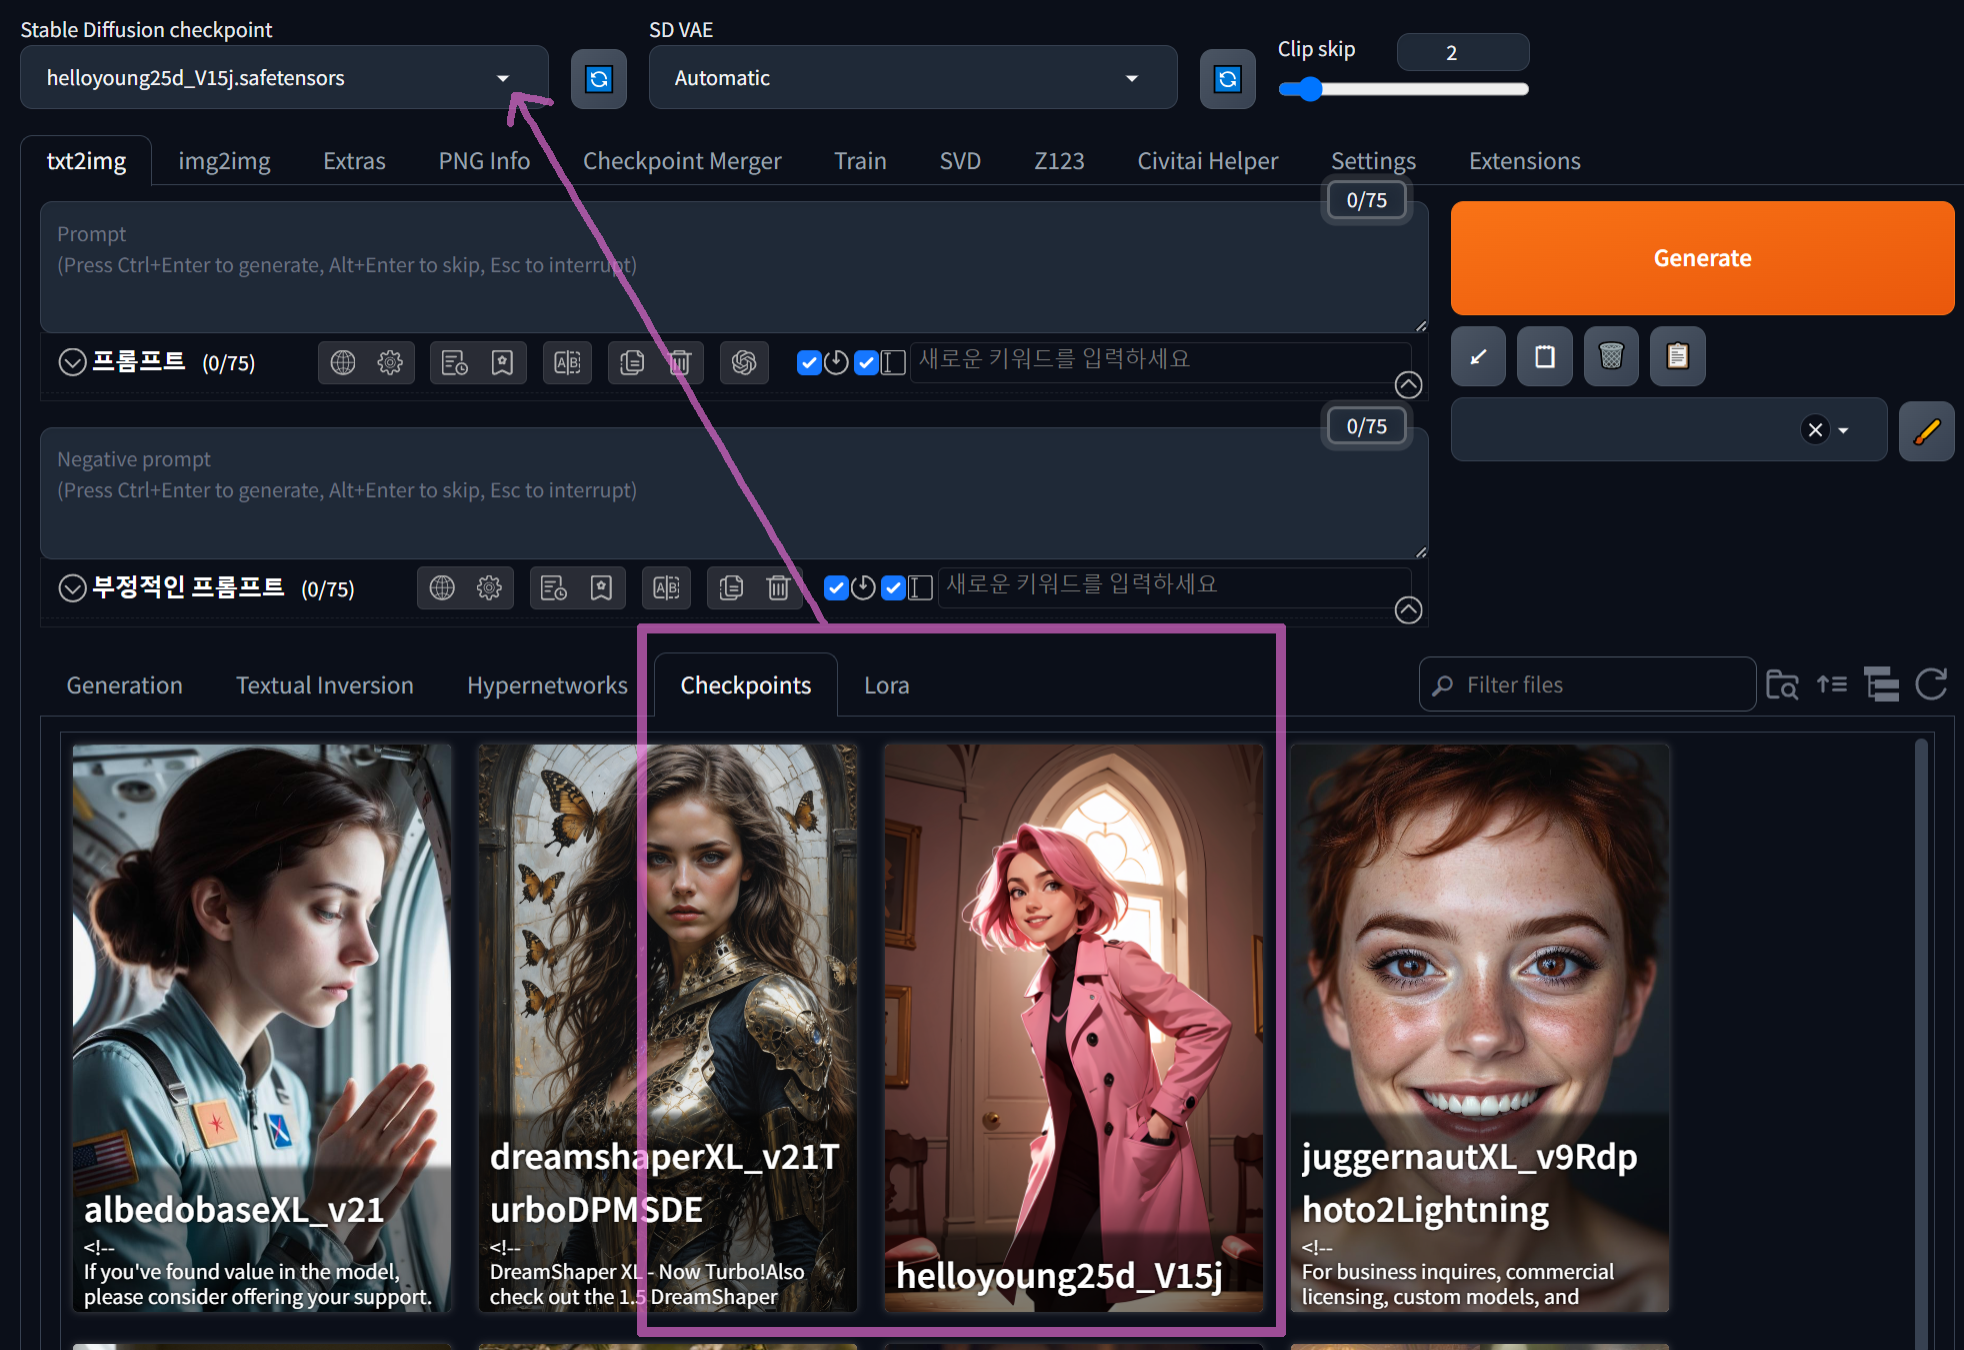Click the paintbrush edit styles button

1926,431
